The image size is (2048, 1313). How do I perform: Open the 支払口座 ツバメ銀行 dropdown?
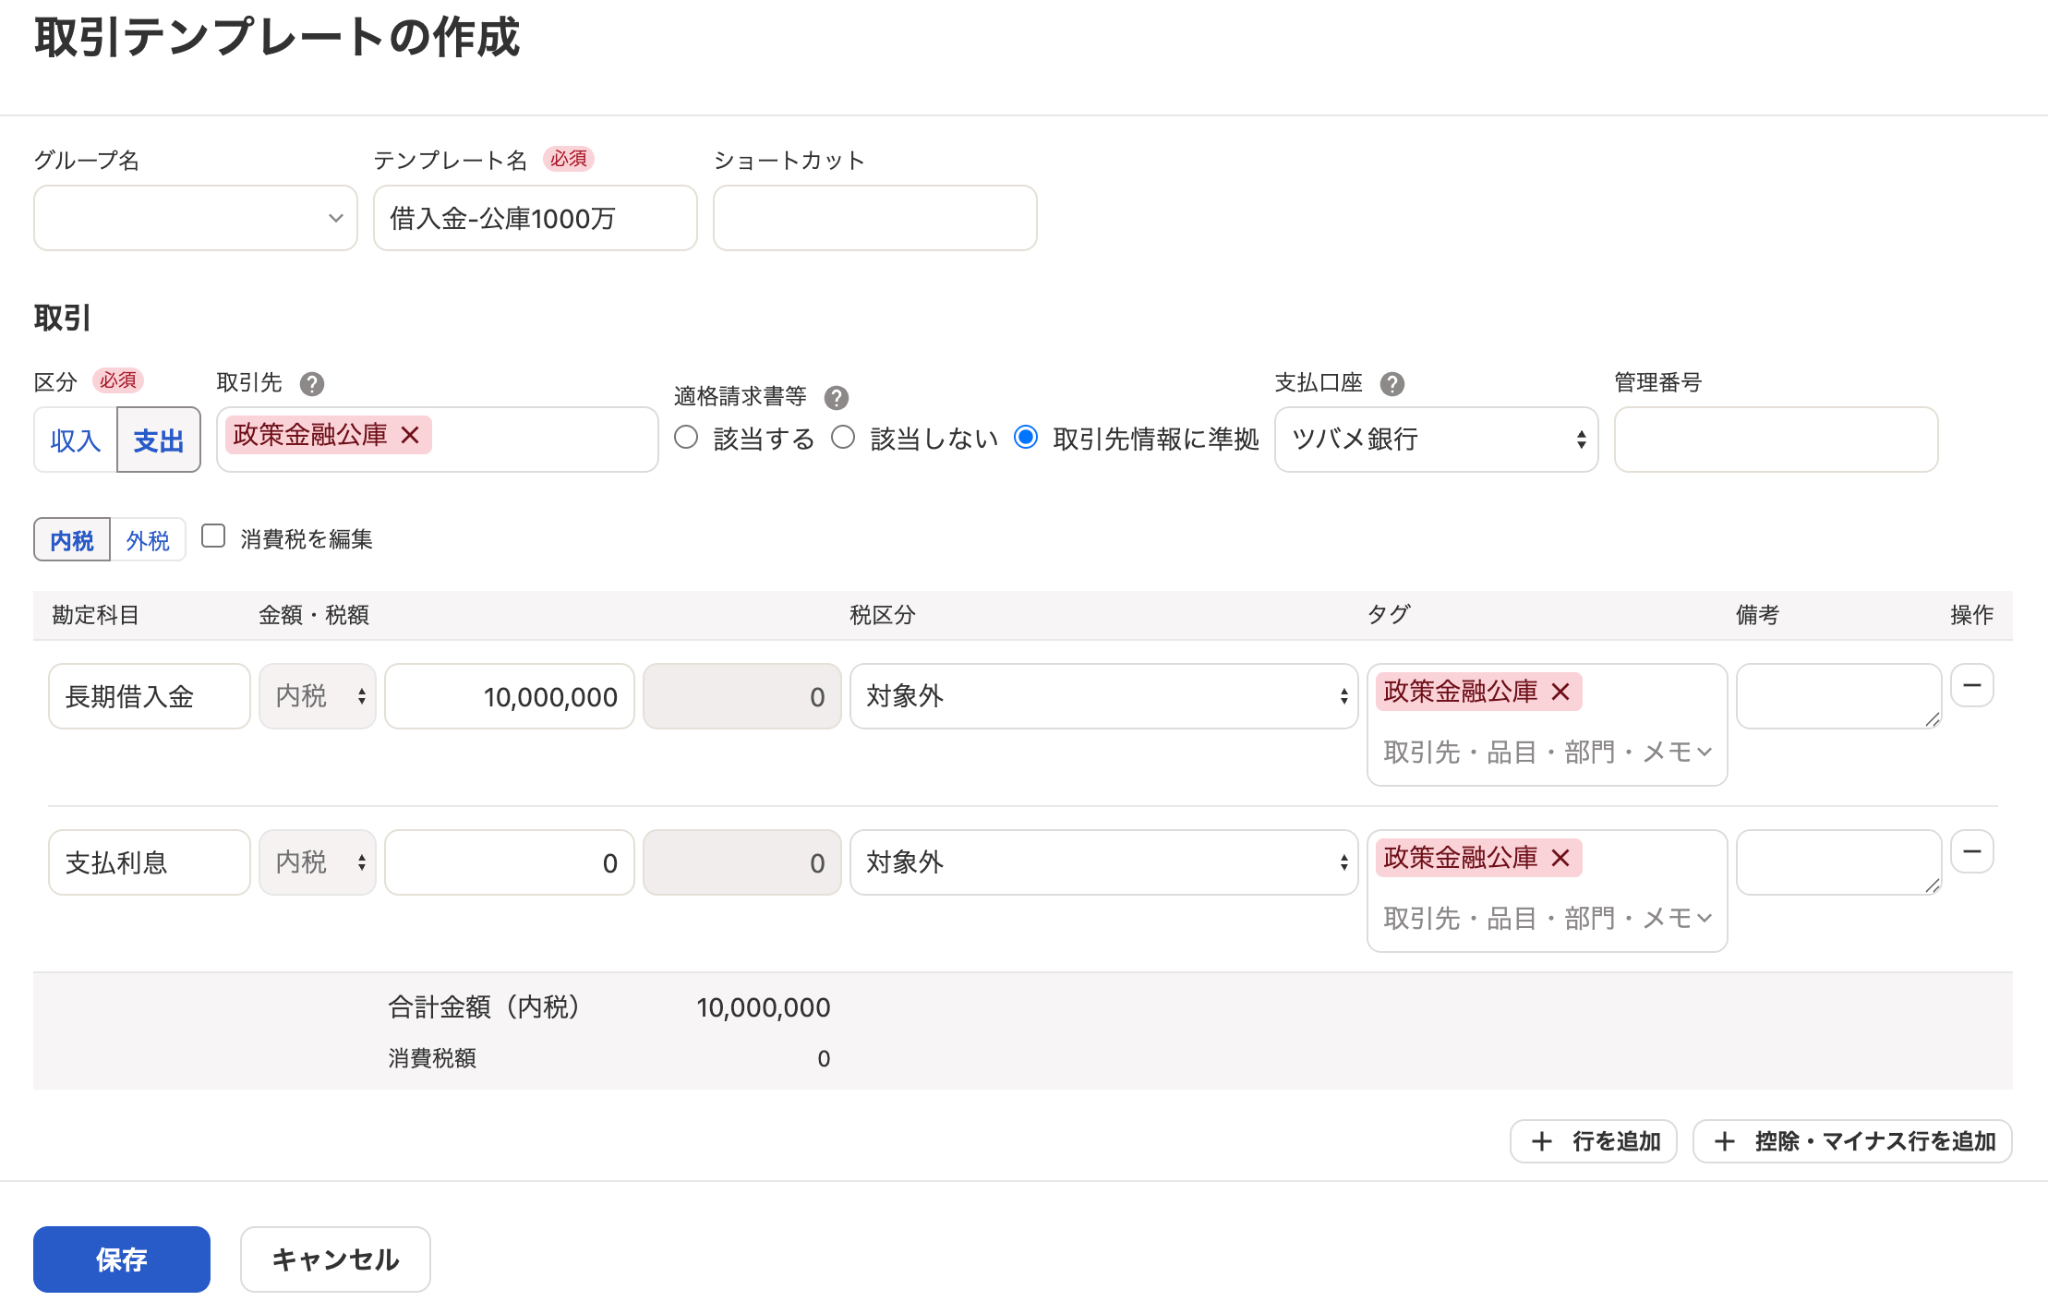click(1436, 440)
